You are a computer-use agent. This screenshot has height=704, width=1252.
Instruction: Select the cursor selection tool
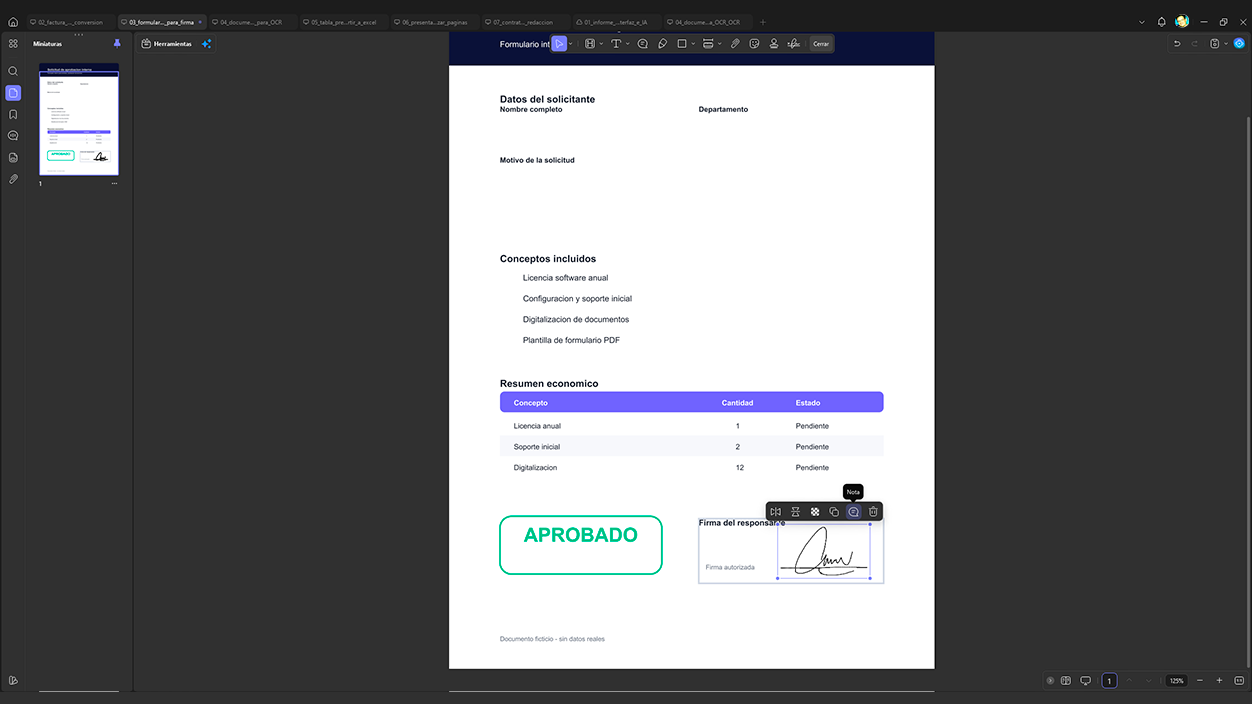(x=559, y=44)
